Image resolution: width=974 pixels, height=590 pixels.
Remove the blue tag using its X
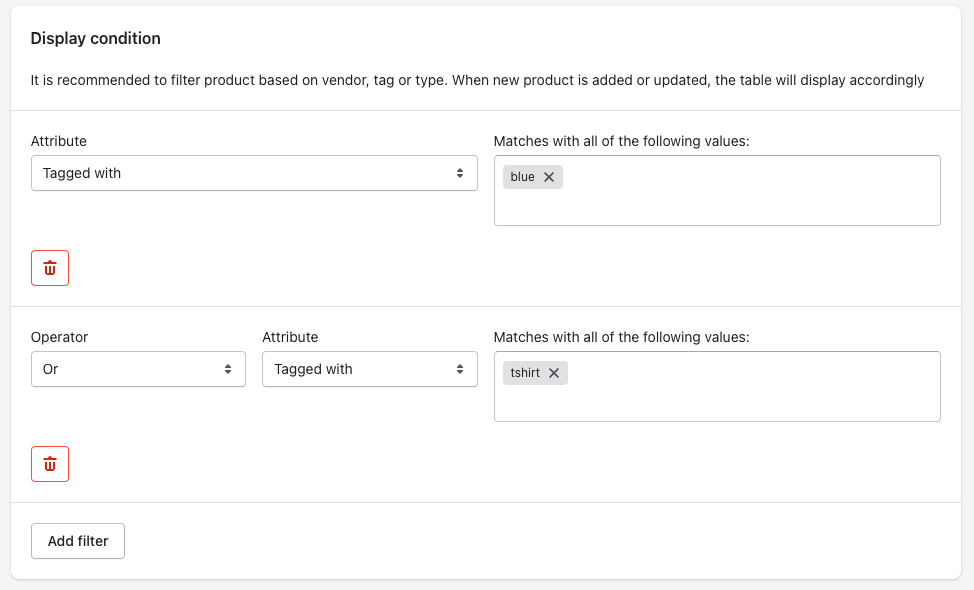click(x=549, y=177)
